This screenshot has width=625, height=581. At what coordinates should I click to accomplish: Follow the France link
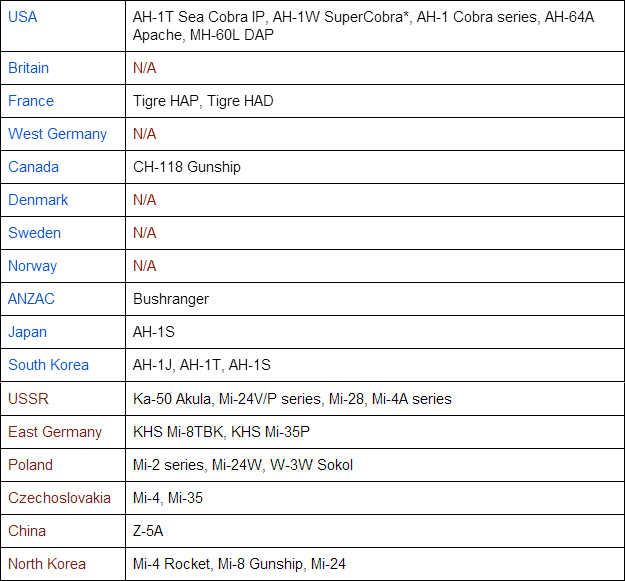31,101
